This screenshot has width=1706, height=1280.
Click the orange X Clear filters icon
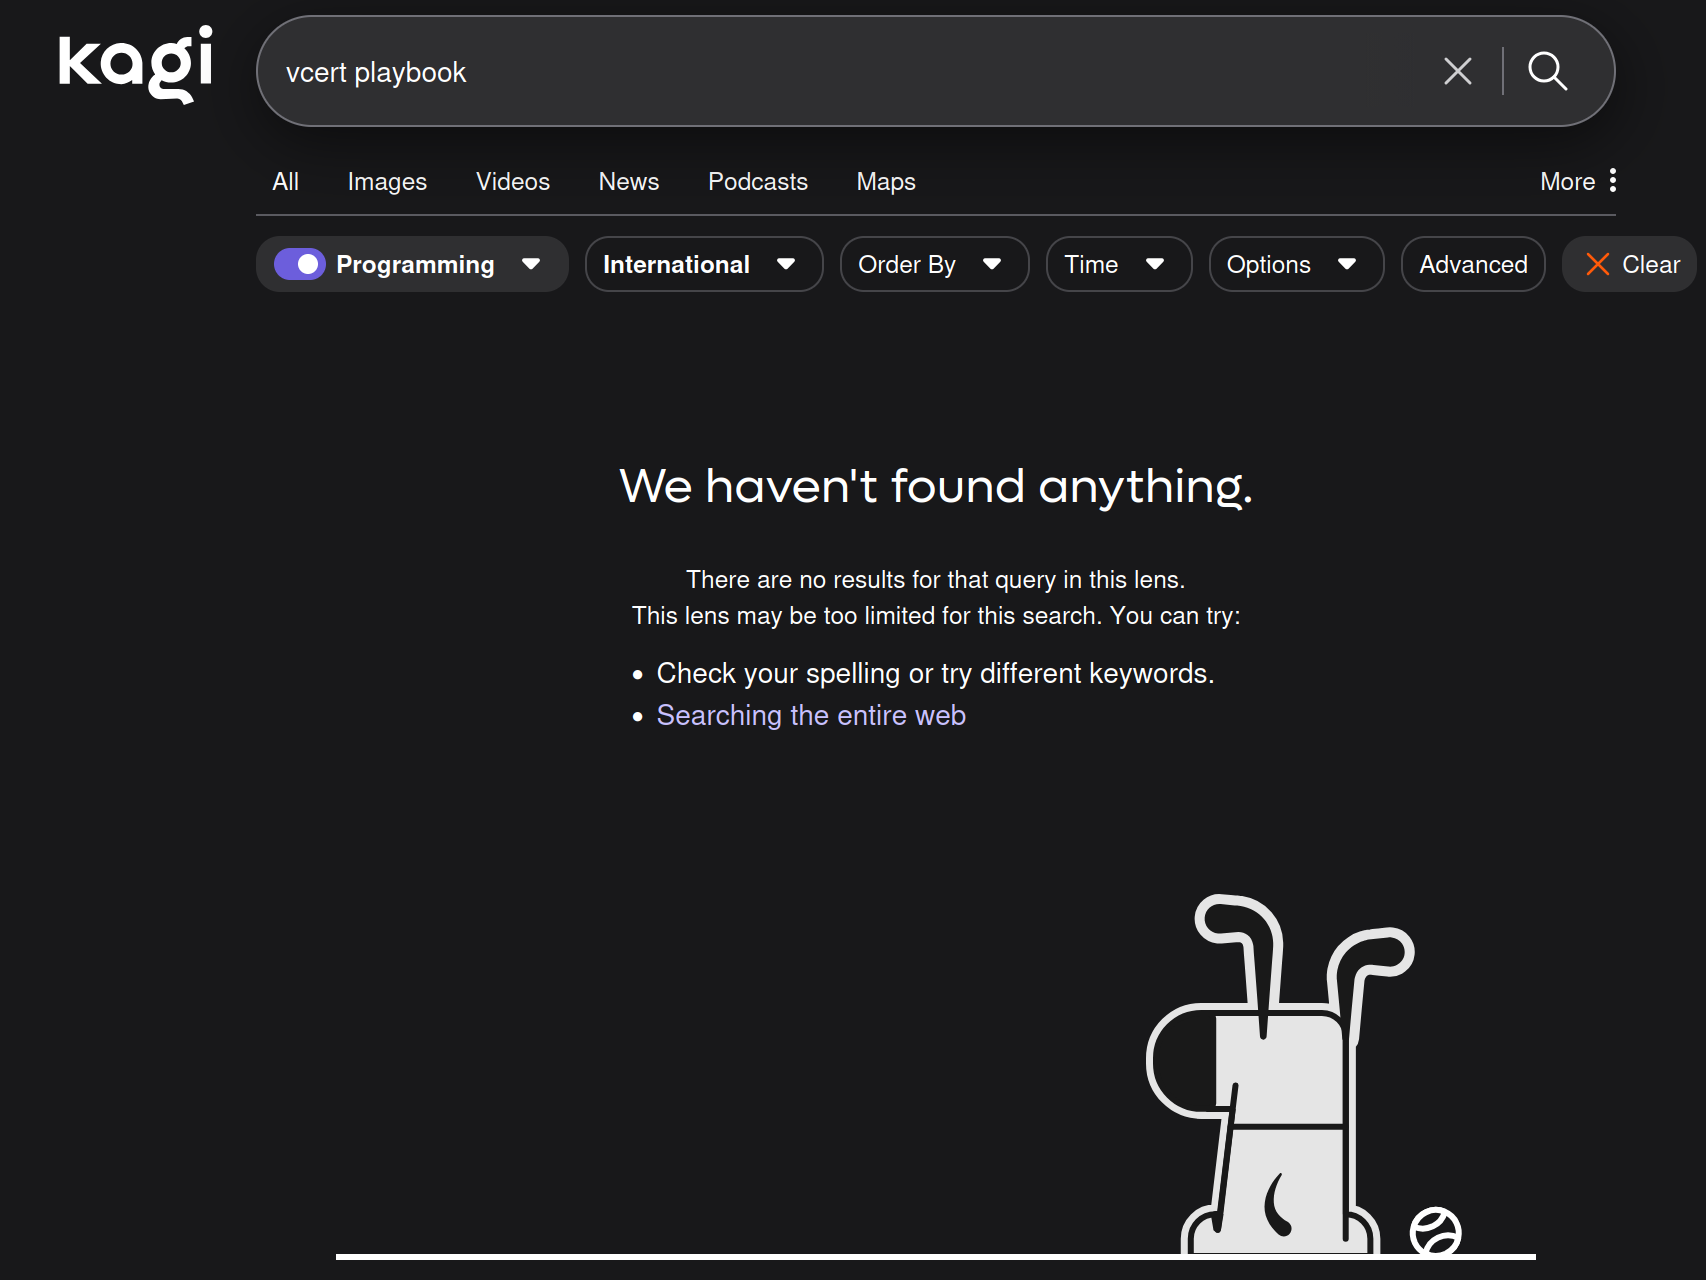coord(1597,264)
